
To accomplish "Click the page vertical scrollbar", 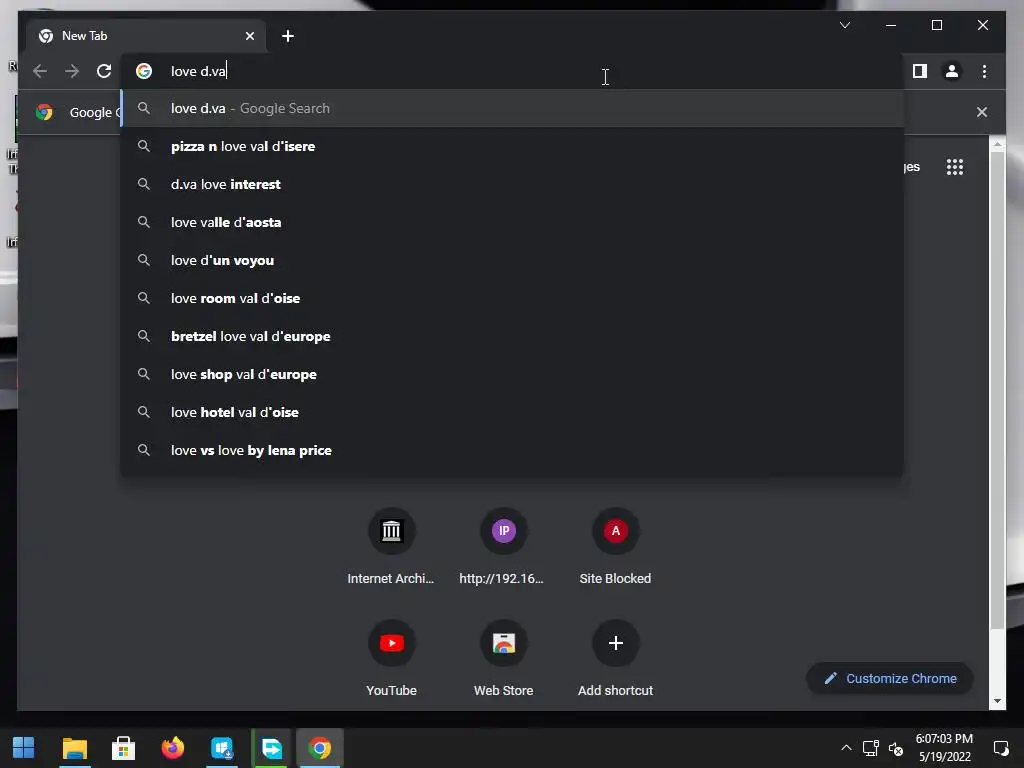I will click(x=997, y=390).
